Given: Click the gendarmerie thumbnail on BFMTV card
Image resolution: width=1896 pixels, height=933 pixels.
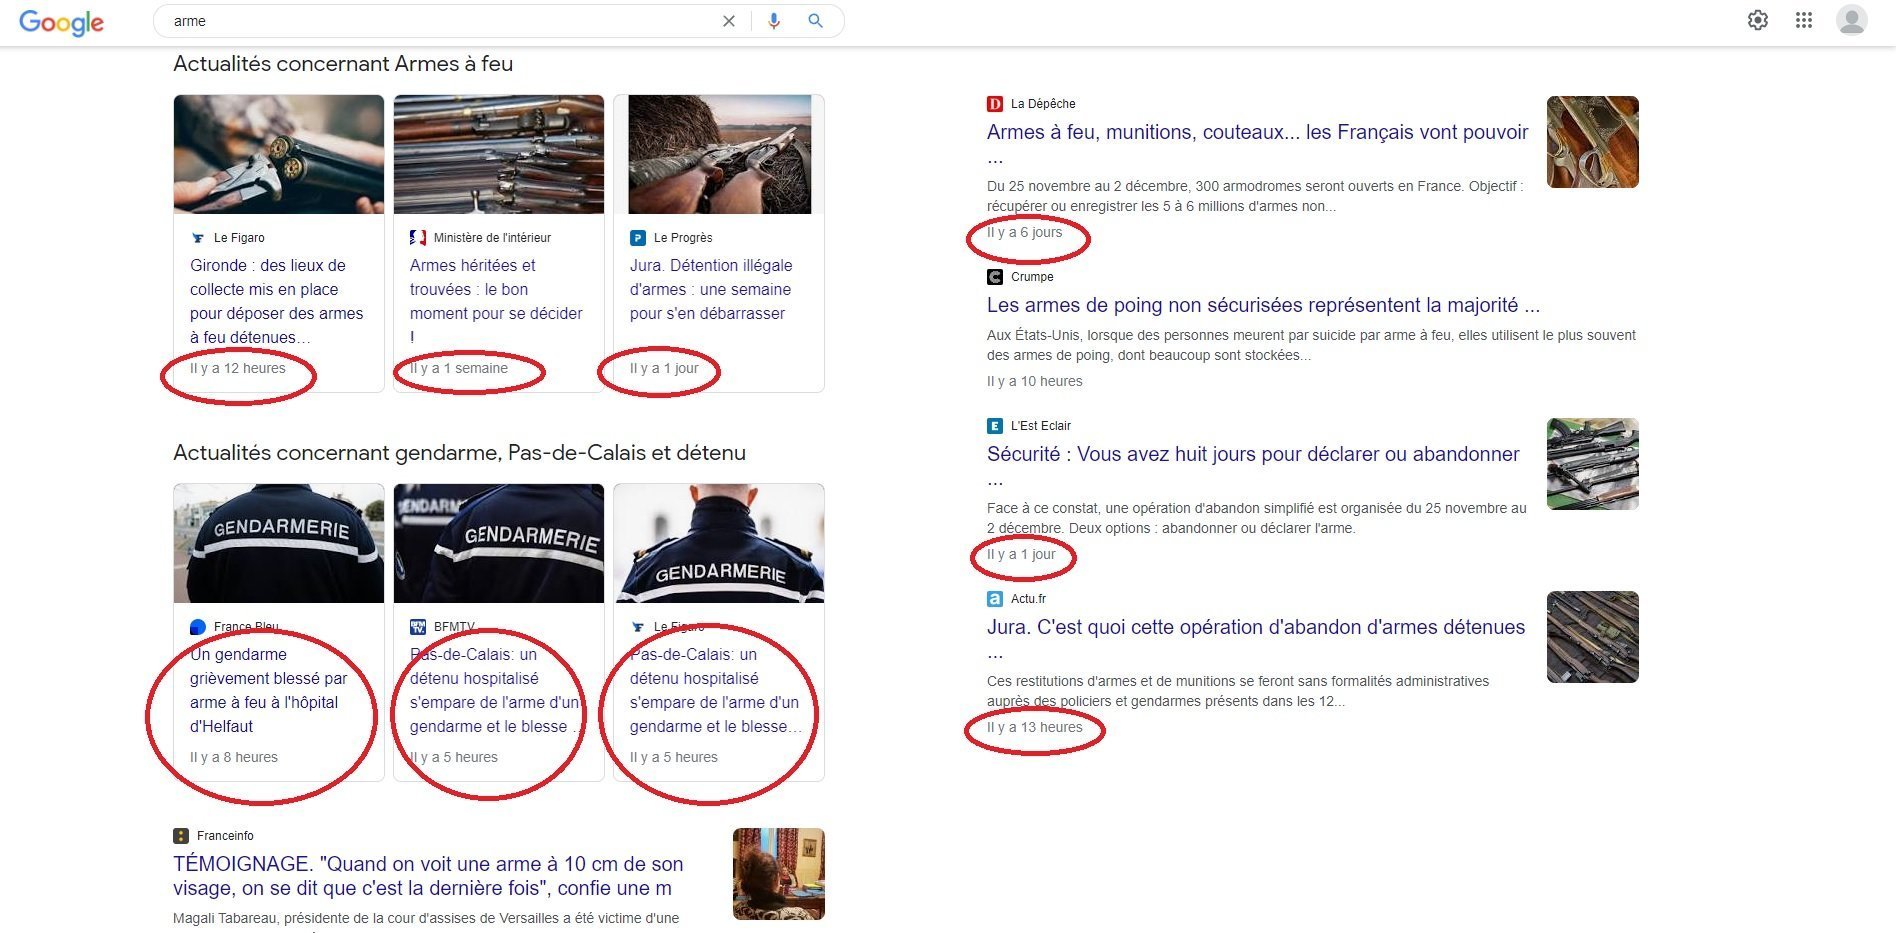Looking at the screenshot, I should coord(499,543).
